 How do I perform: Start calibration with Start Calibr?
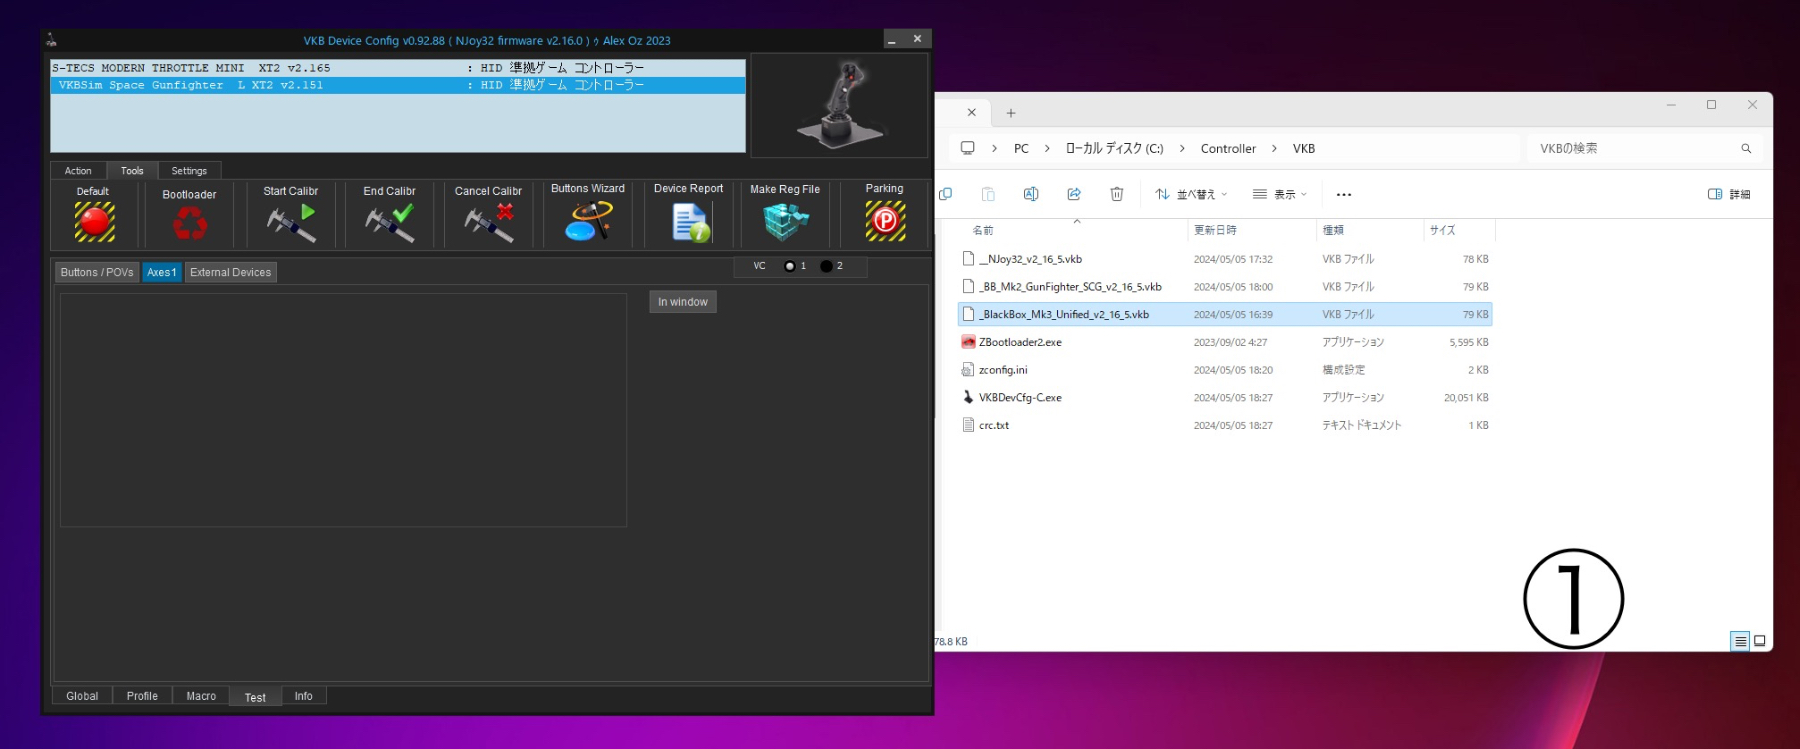coord(291,223)
